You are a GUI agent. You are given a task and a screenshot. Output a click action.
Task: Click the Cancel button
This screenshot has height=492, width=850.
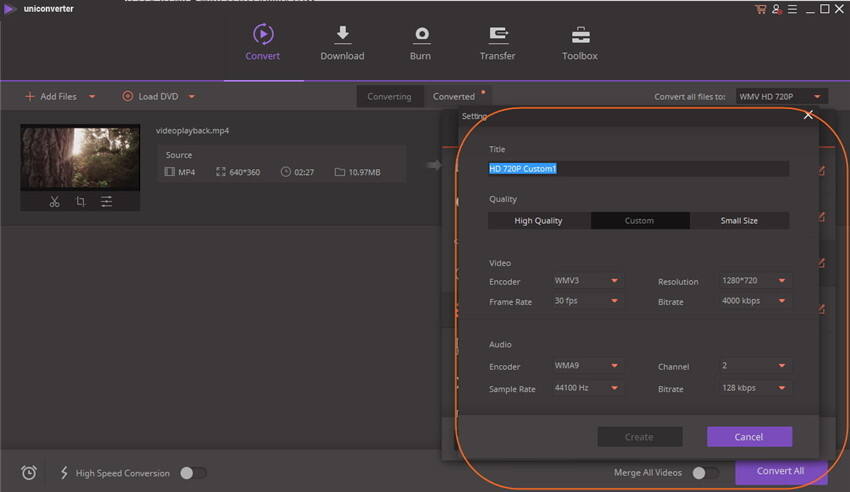(x=749, y=437)
